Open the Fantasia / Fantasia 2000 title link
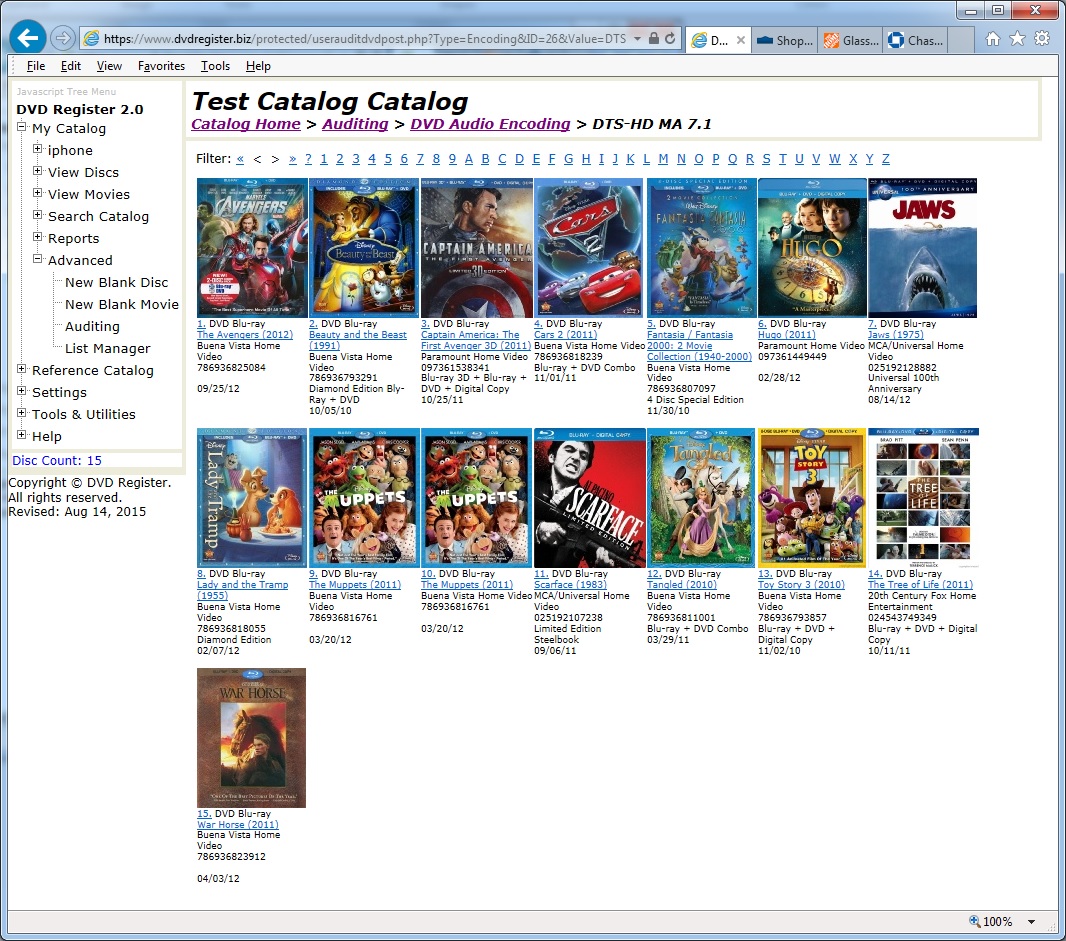Screen dimensions: 1066x941 point(700,345)
